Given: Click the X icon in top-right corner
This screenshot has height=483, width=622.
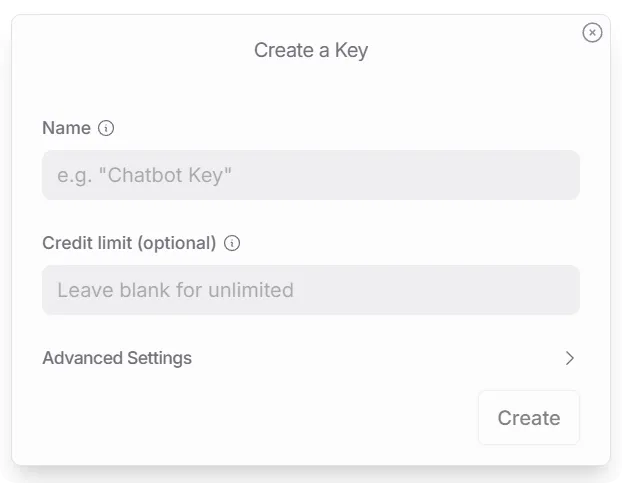Looking at the screenshot, I should tap(592, 33).
